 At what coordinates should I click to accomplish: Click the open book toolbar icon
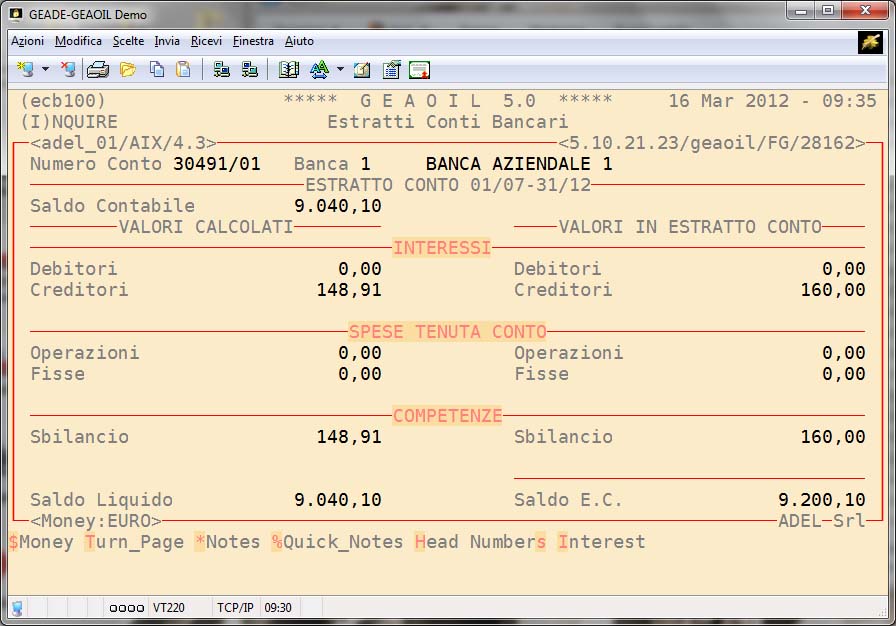[289, 70]
